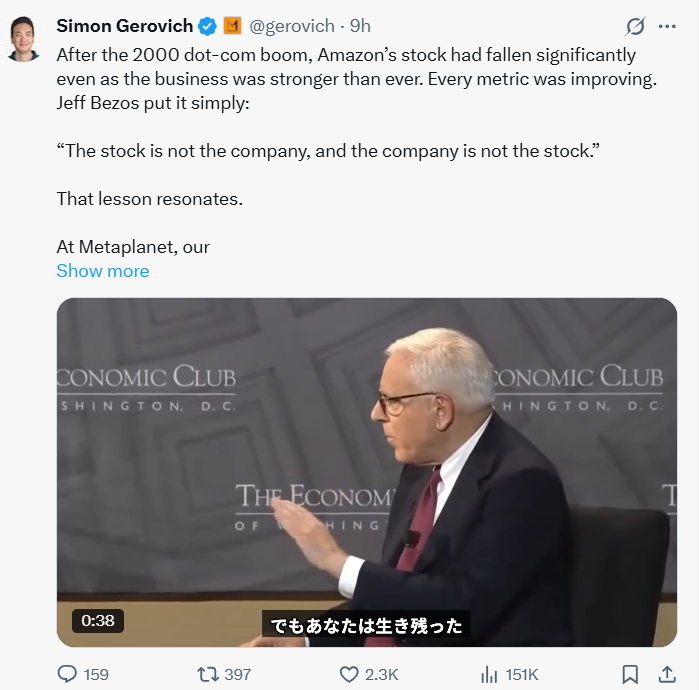The image size is (699, 690).
Task: Click the 397 reposts count
Action: [238, 674]
